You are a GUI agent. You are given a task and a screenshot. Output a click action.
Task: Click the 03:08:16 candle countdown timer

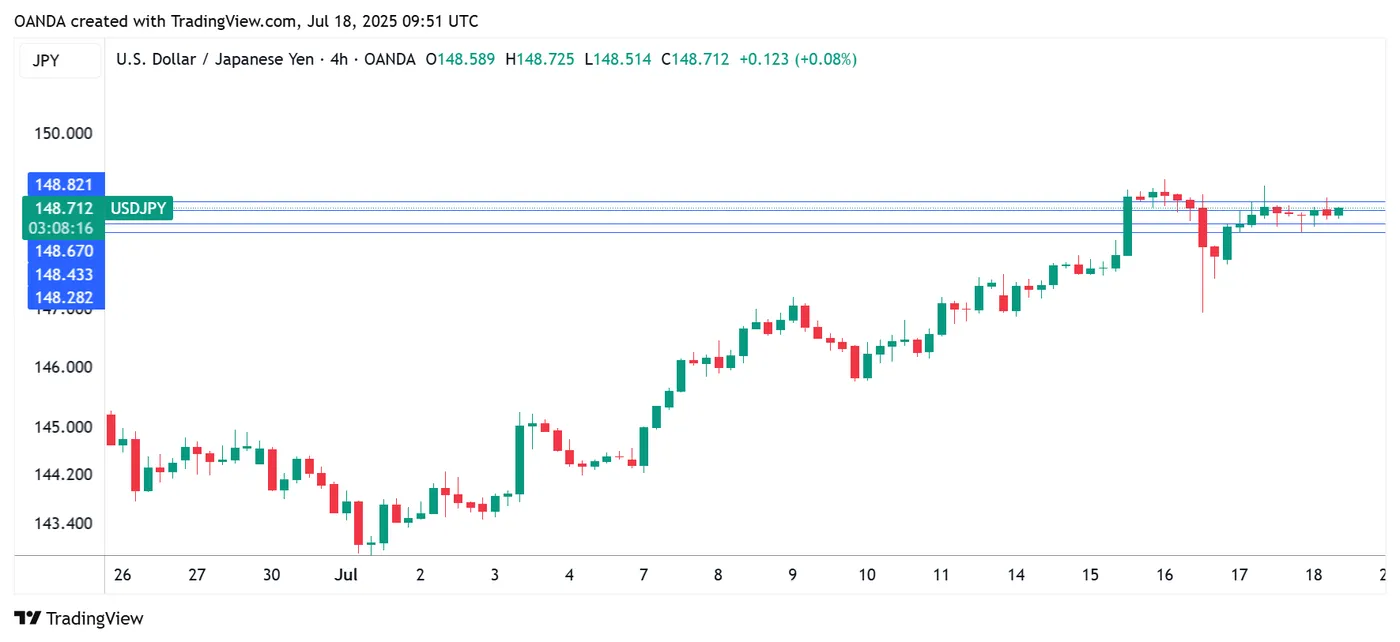(x=64, y=228)
